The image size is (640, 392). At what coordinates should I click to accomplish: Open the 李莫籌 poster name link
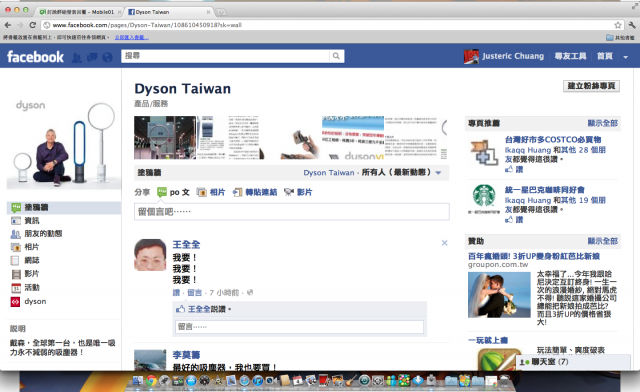coord(186,355)
